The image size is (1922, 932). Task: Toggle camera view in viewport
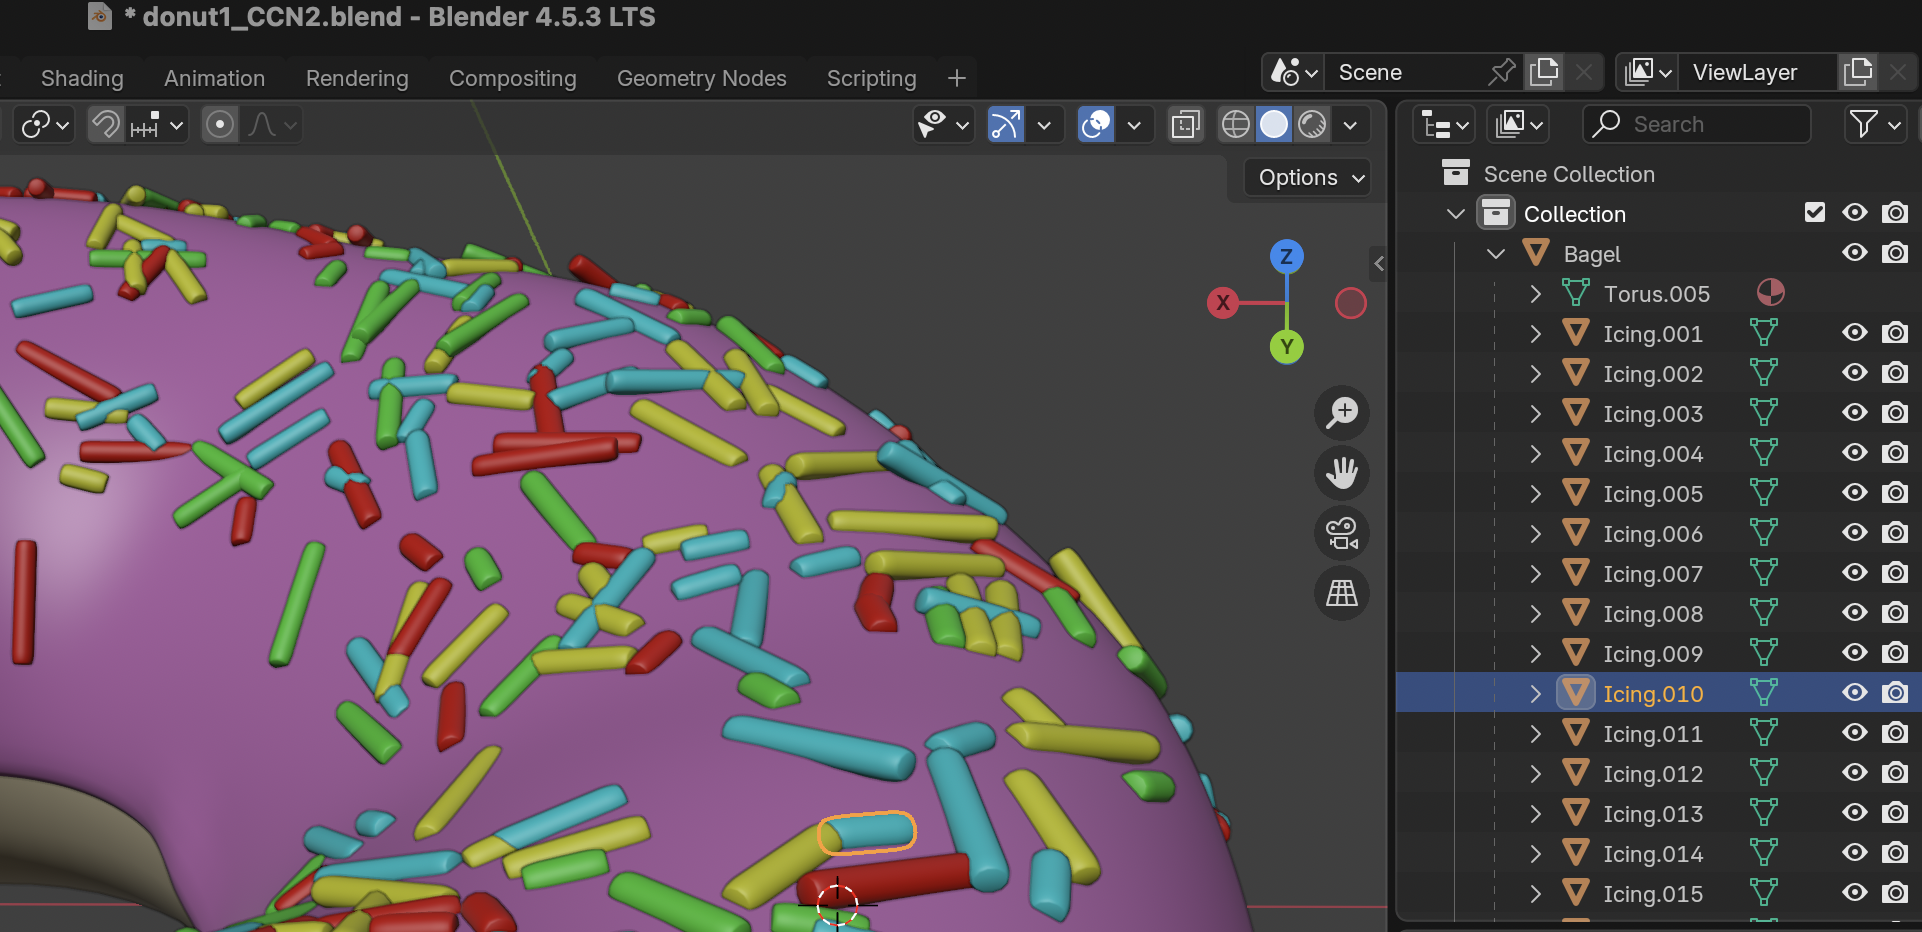coord(1341,533)
